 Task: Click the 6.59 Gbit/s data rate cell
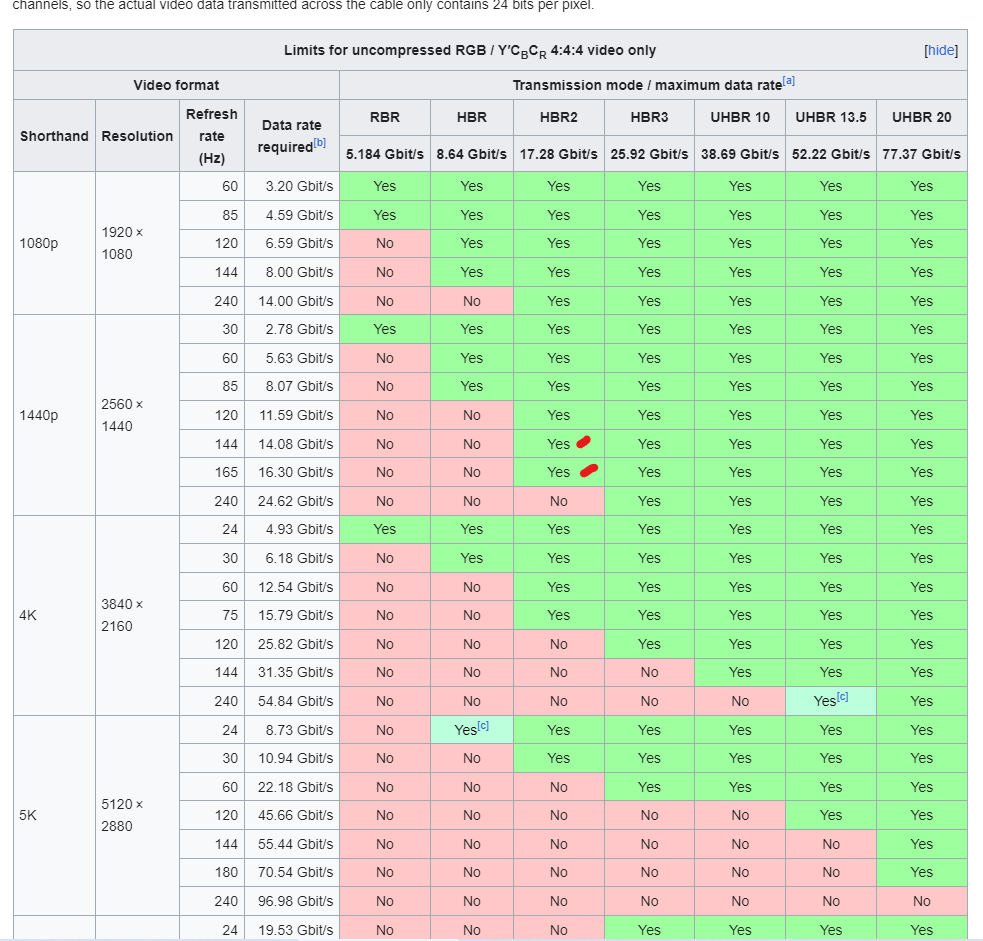point(292,243)
